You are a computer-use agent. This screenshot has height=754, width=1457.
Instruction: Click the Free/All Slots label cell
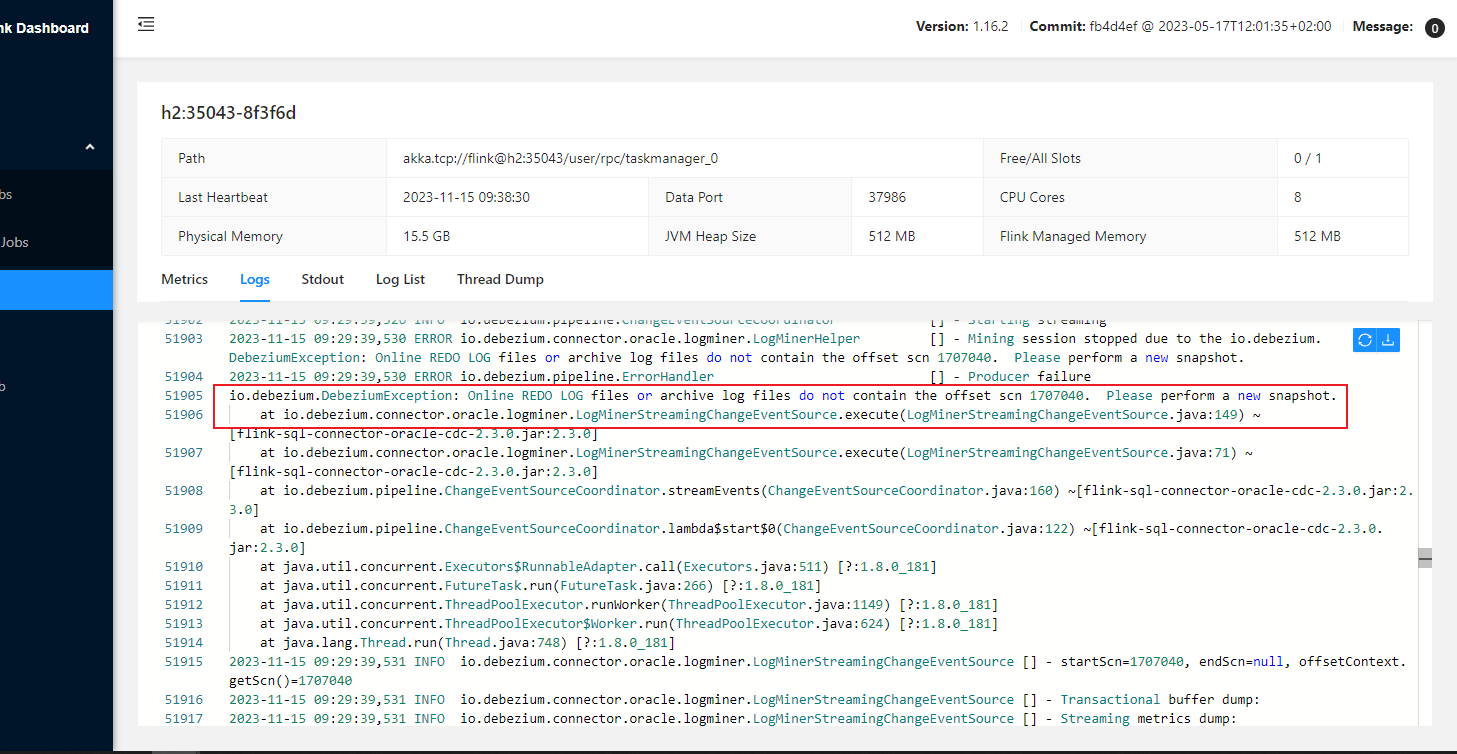point(1131,158)
